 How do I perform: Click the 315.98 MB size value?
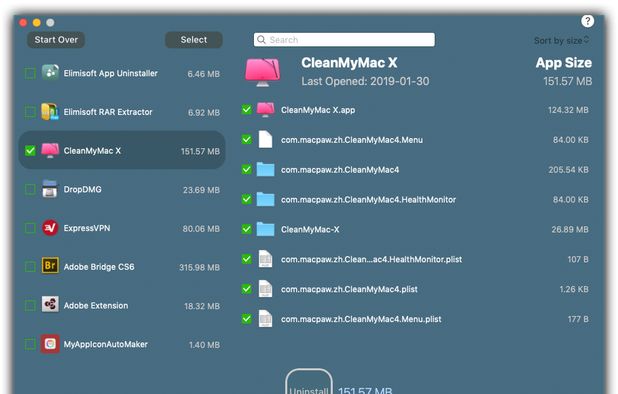[x=199, y=267]
